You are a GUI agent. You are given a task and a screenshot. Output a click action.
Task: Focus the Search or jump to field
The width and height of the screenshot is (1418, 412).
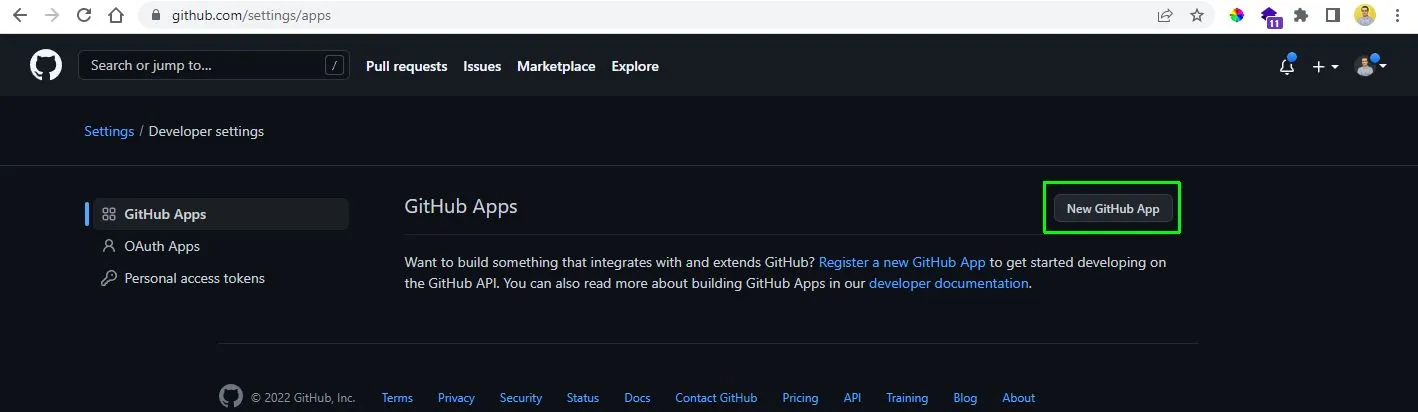pos(214,66)
